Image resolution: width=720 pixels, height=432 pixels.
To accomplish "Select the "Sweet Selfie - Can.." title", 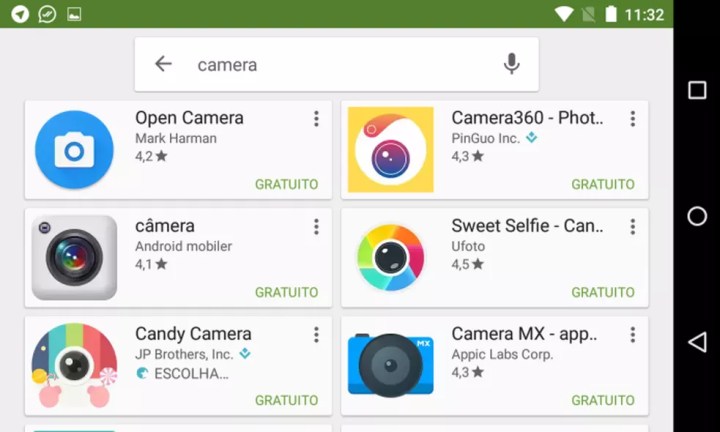I will coord(527,226).
